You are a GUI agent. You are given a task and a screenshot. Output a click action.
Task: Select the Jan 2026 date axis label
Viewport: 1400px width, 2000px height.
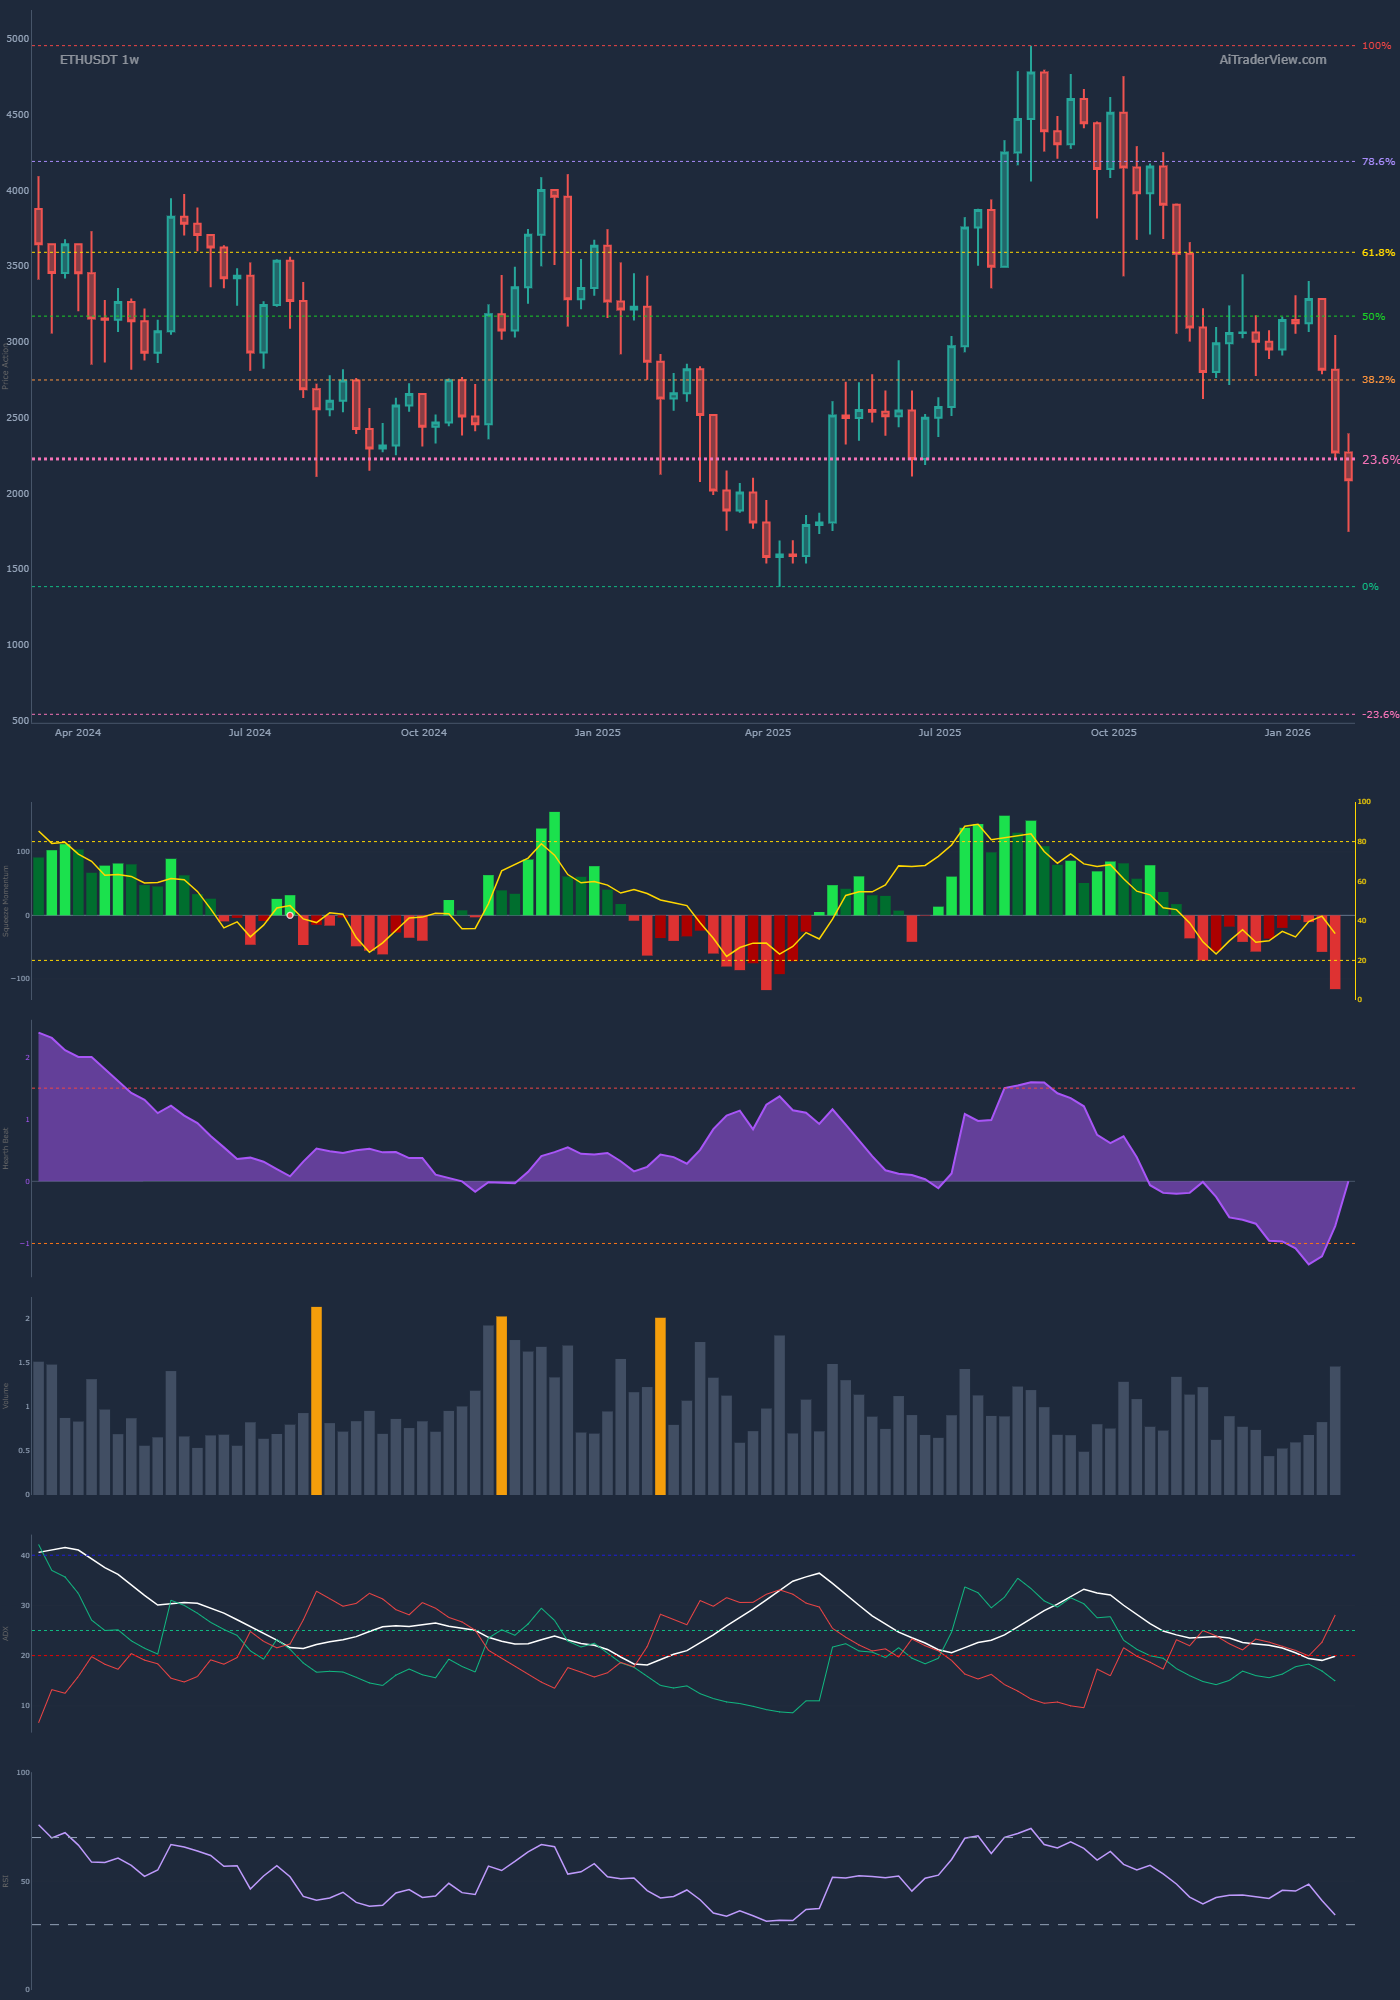click(1287, 733)
